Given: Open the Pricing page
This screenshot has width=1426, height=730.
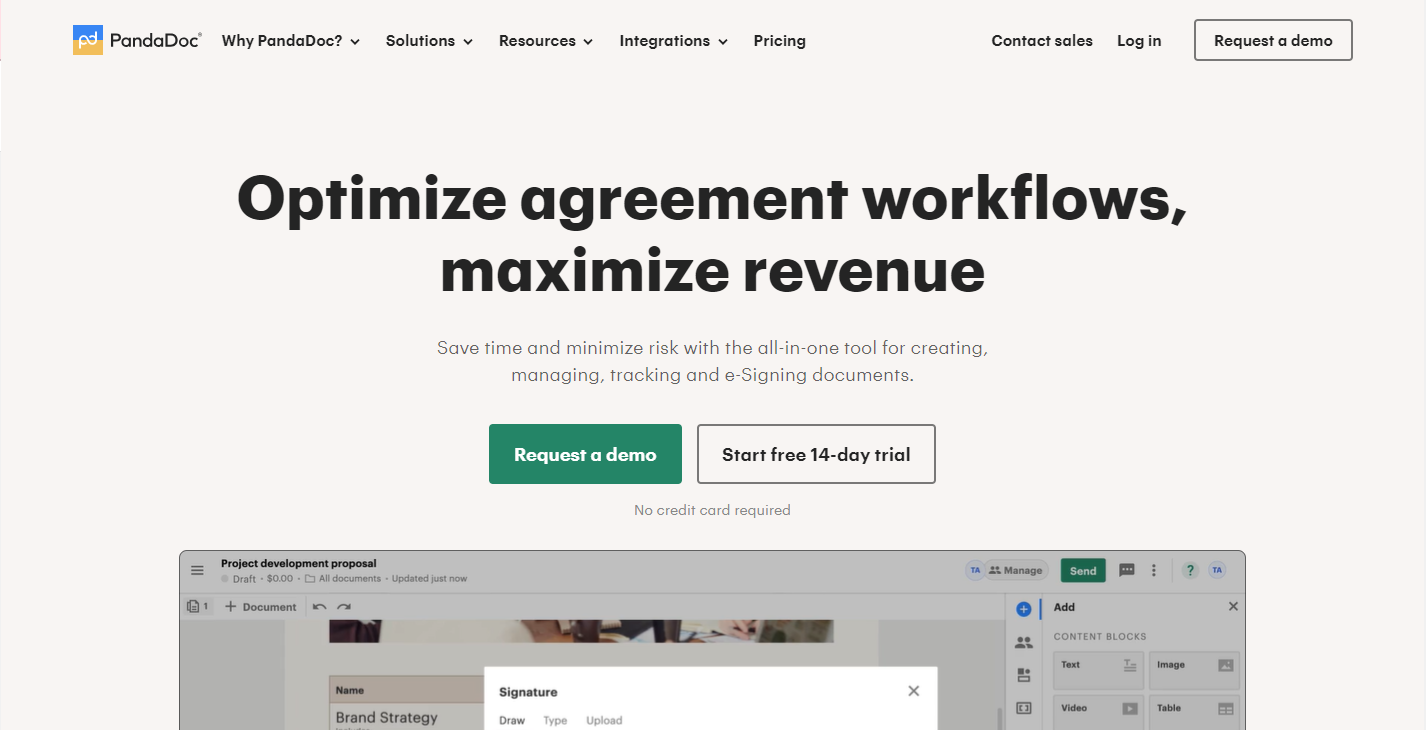Looking at the screenshot, I should [x=780, y=41].
